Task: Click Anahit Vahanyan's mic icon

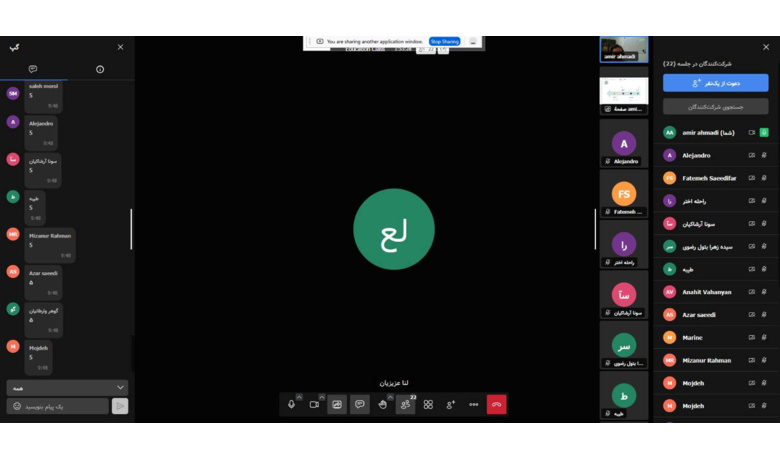Action: pos(764,292)
